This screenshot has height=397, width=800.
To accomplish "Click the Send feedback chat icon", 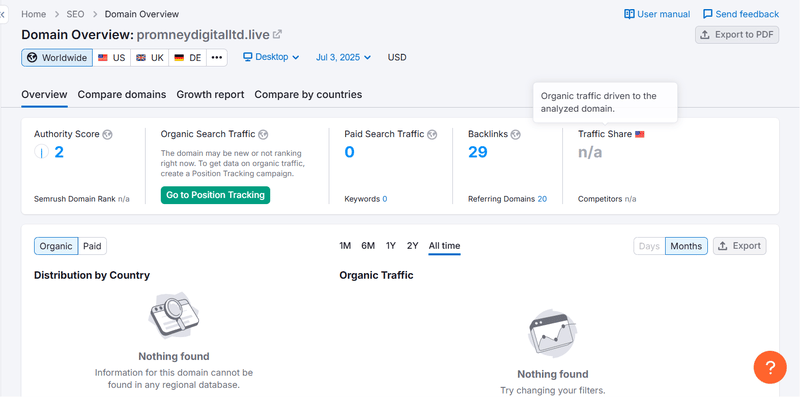I will (708, 14).
